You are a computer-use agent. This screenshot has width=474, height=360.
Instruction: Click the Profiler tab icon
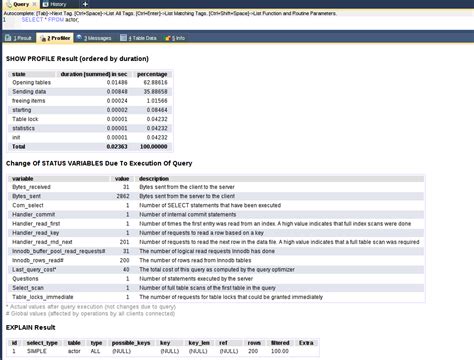(x=43, y=38)
